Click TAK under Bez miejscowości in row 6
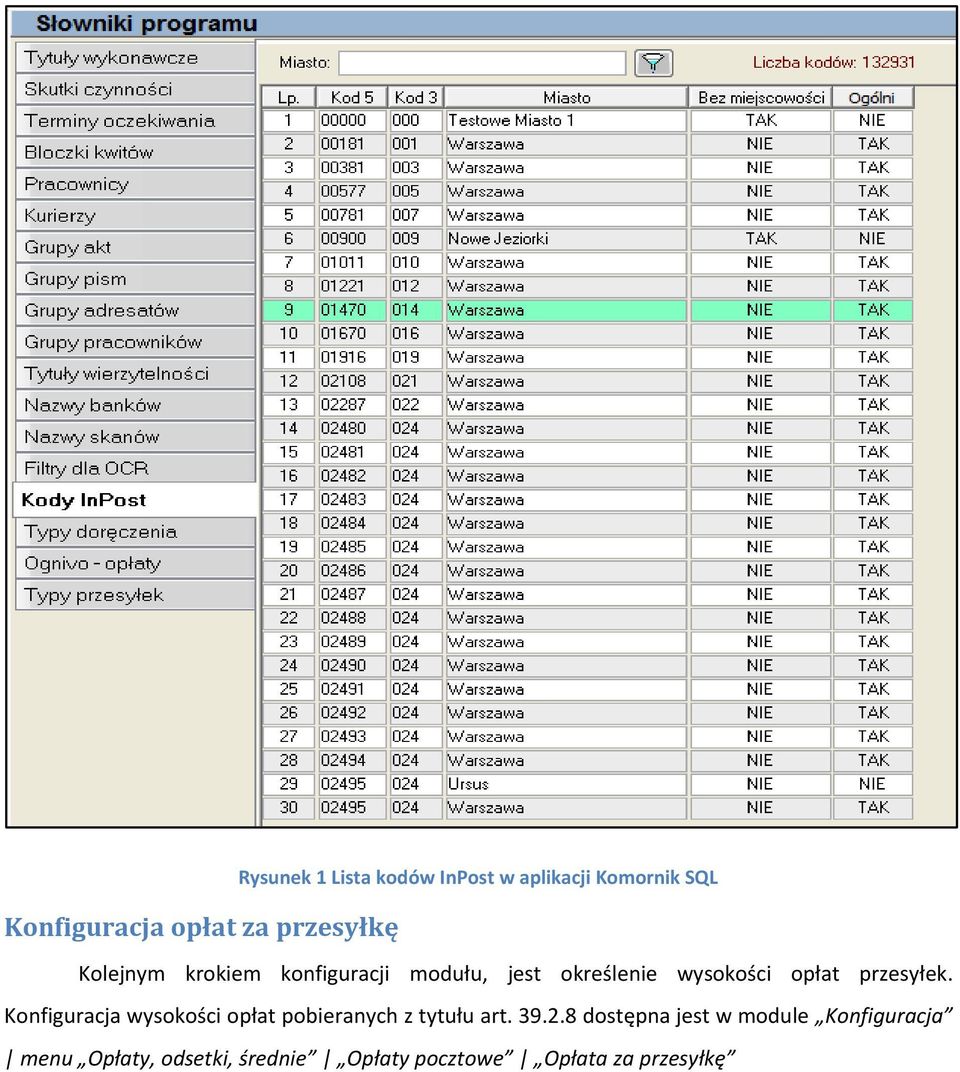Screen dimensions: 960x1072 point(760,239)
